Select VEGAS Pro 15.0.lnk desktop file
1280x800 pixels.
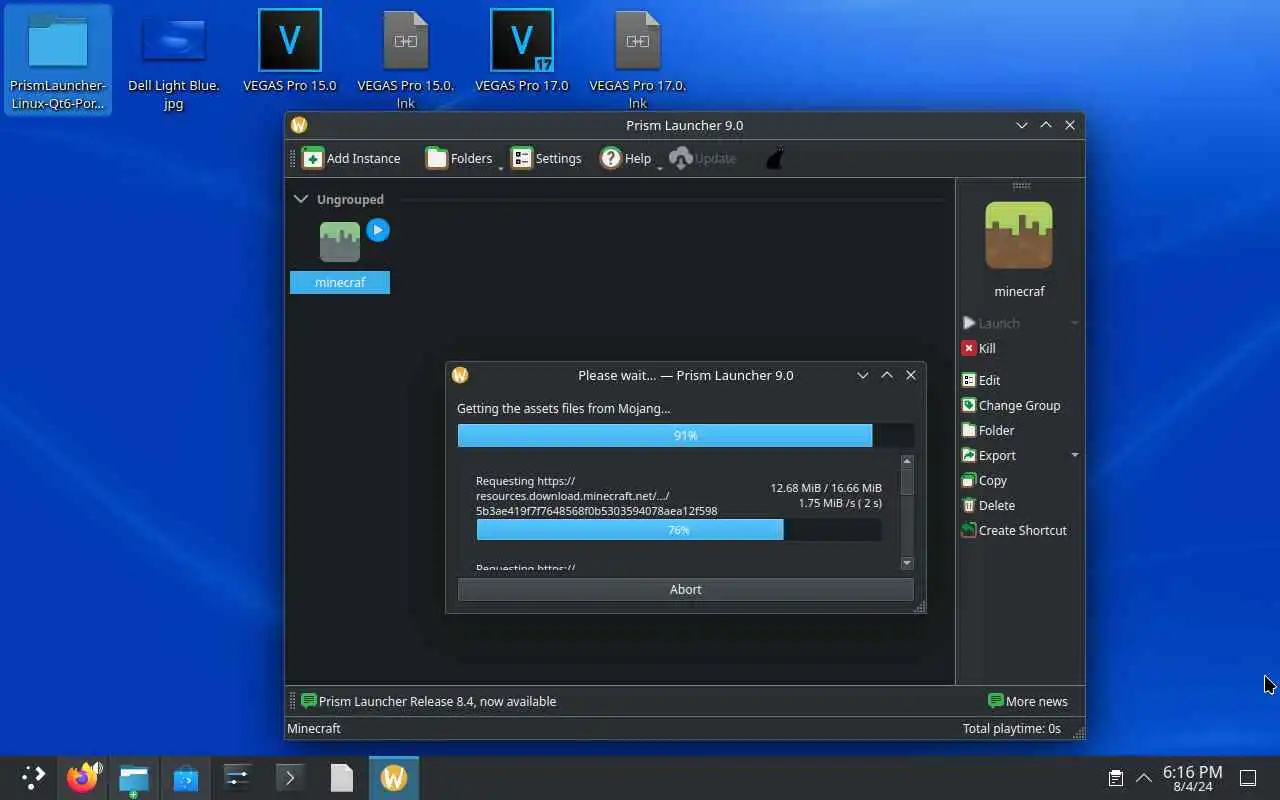[406, 59]
